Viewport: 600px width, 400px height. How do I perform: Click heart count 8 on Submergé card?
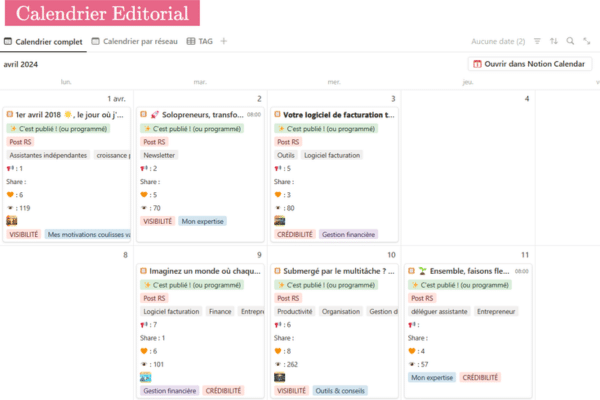click(283, 351)
